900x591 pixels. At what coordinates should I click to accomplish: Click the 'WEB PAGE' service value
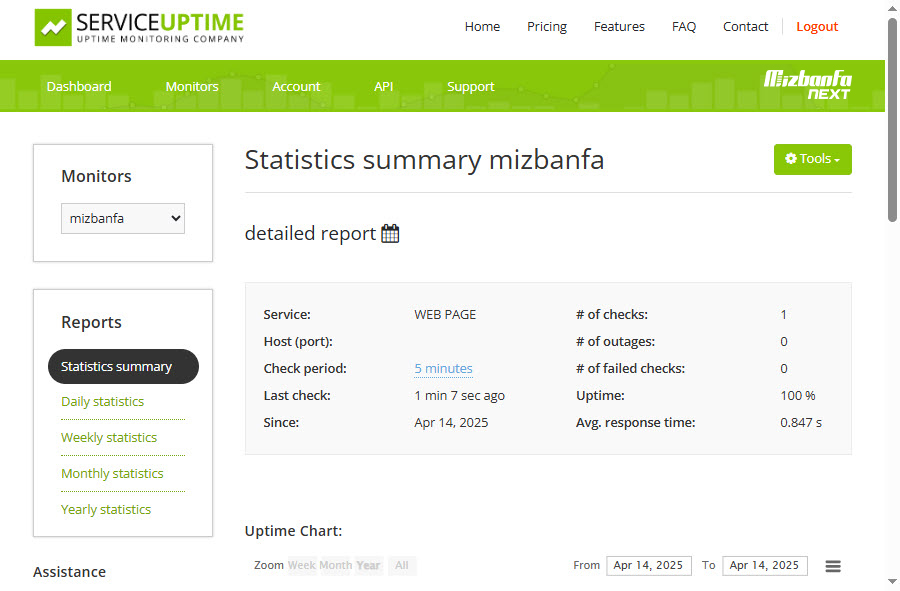pyautogui.click(x=445, y=314)
